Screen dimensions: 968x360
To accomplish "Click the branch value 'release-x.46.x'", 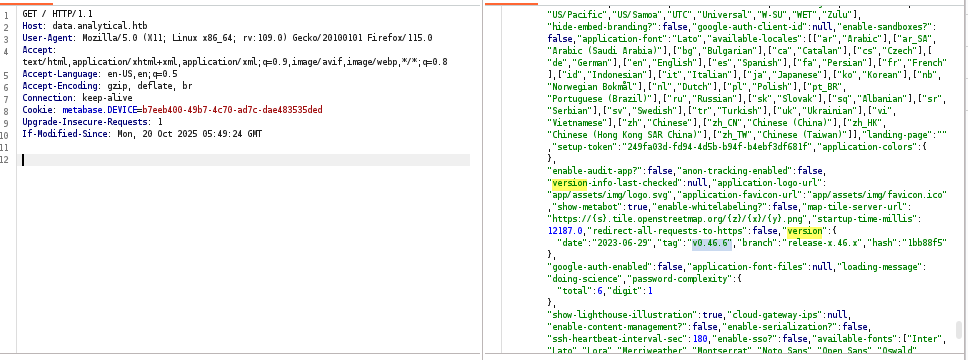I will [823, 243].
